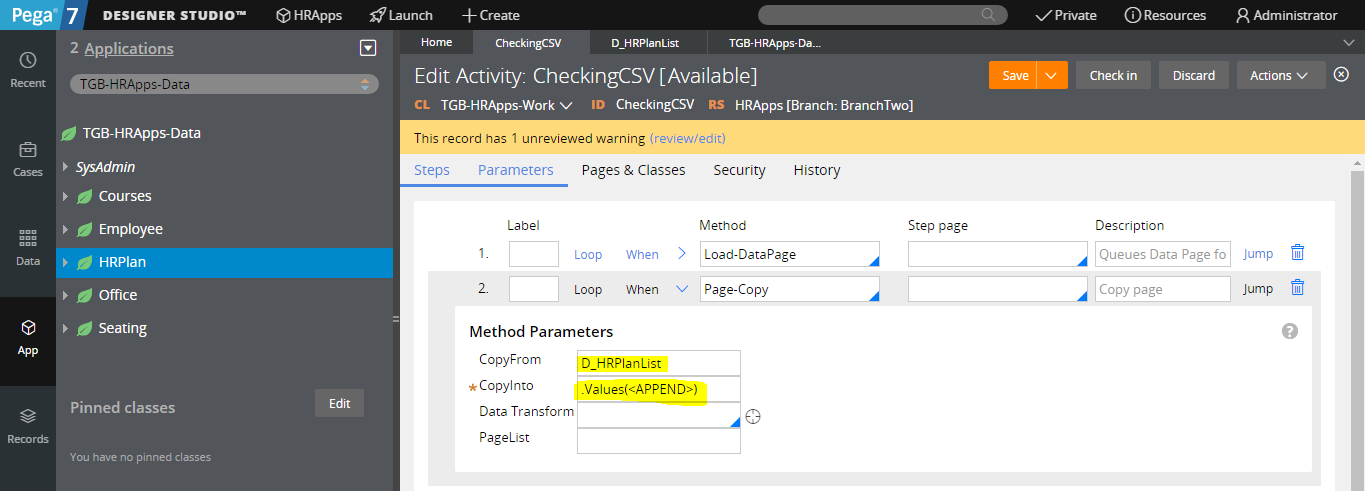Delete step 2 Page-Copy trash icon
Viewport: 1365px width, 491px height.
[x=1298, y=288]
